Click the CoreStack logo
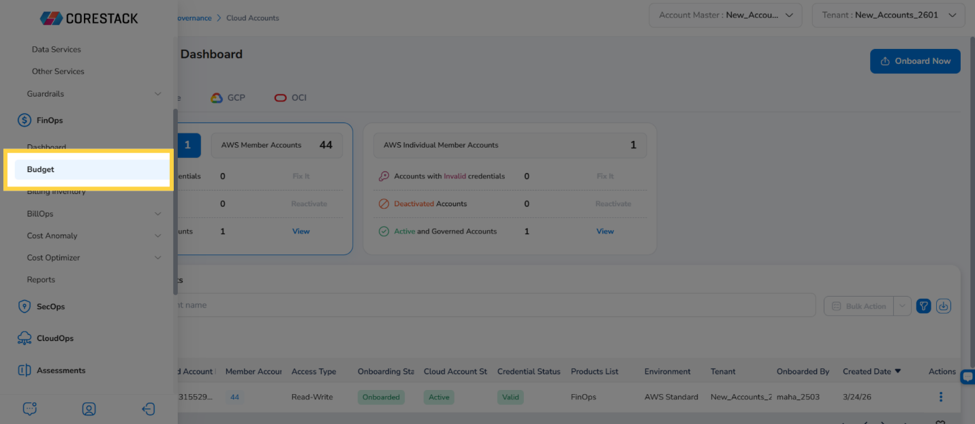The height and width of the screenshot is (424, 975). (x=89, y=18)
